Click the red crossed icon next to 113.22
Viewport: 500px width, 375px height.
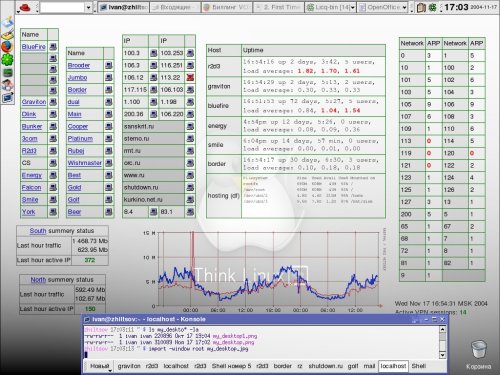tap(190, 77)
